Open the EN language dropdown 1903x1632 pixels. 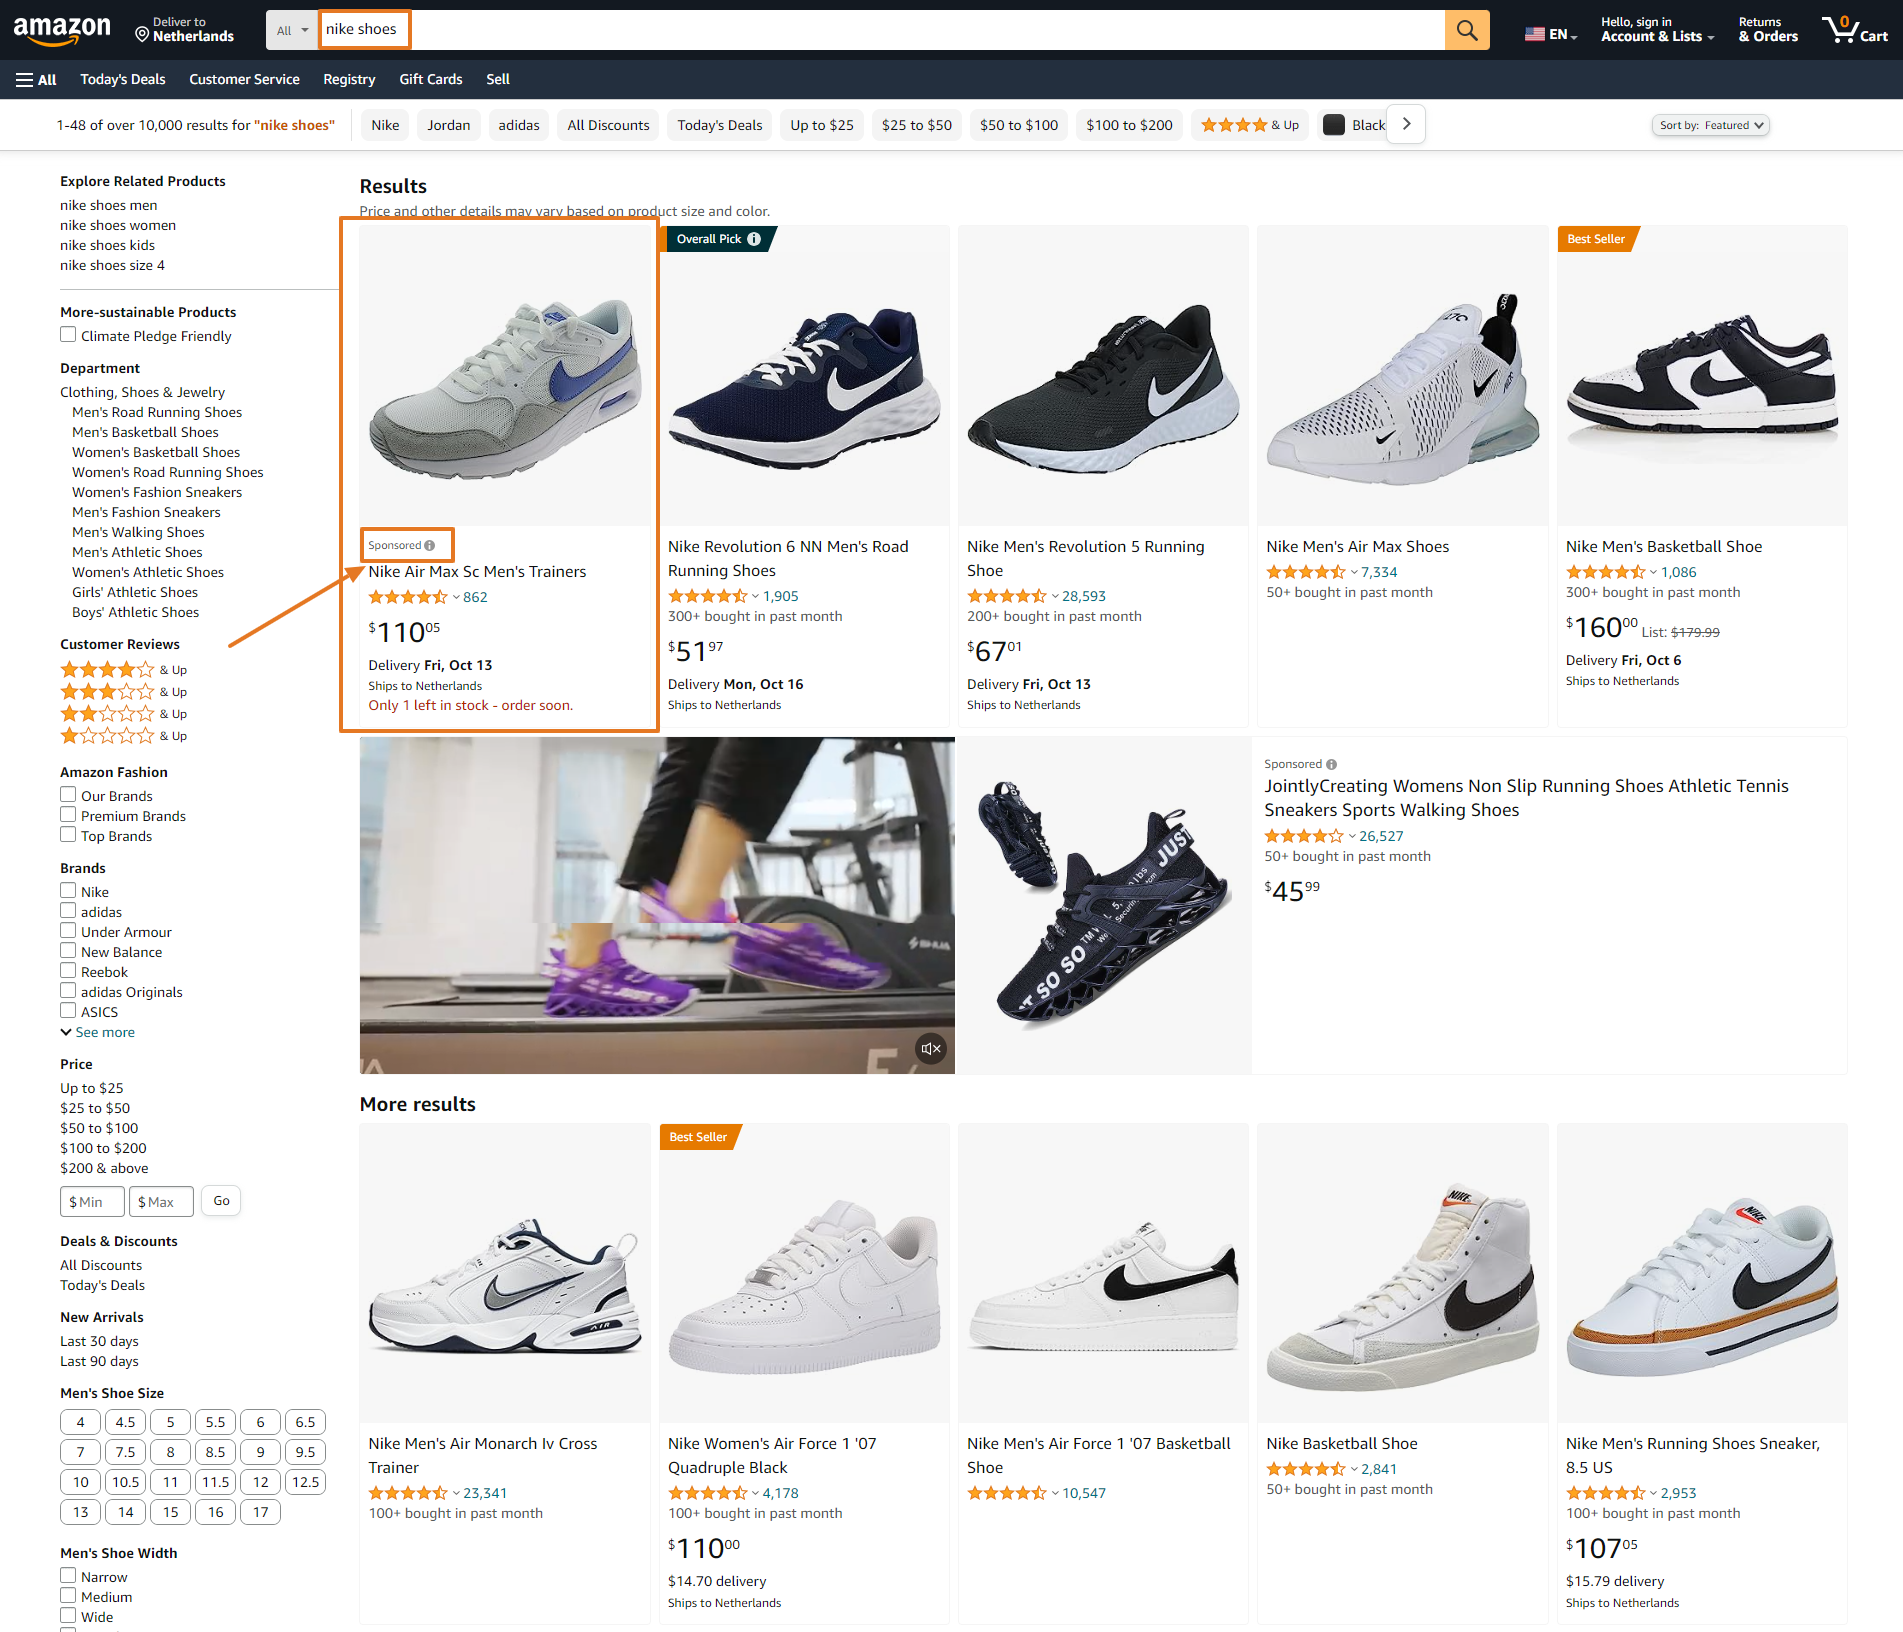tap(1551, 34)
